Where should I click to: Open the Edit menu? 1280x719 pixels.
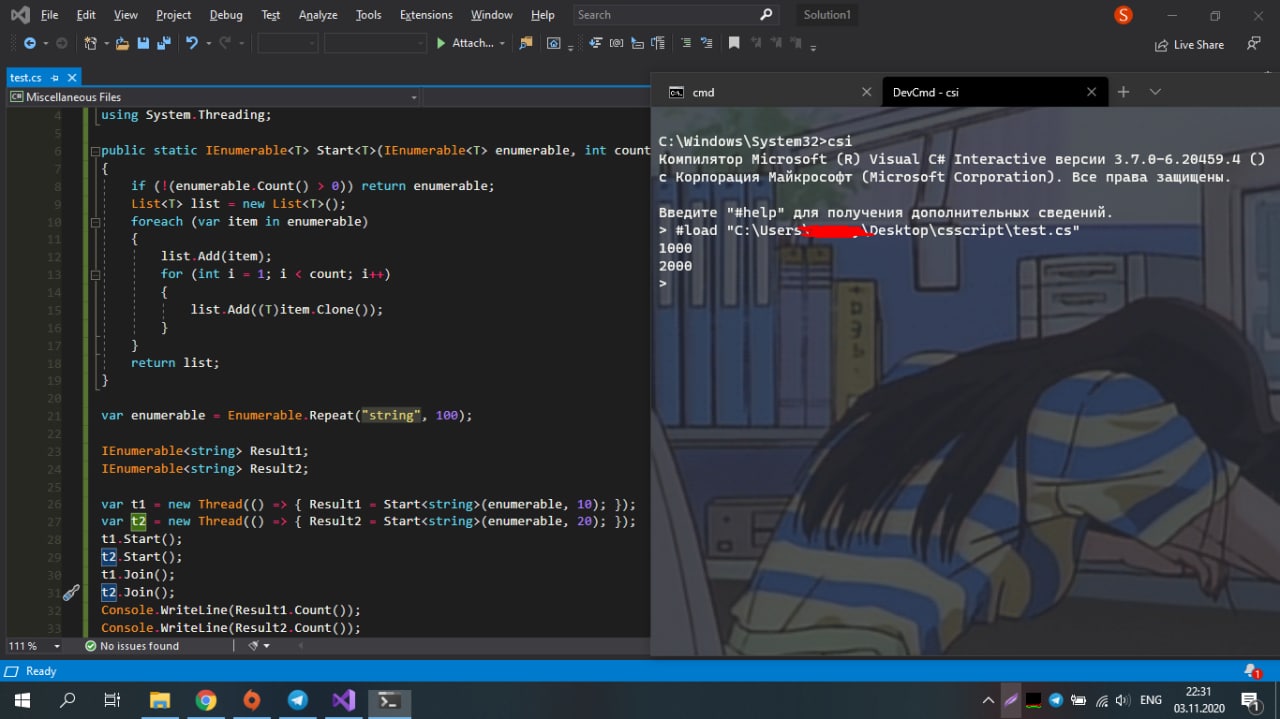(x=86, y=15)
